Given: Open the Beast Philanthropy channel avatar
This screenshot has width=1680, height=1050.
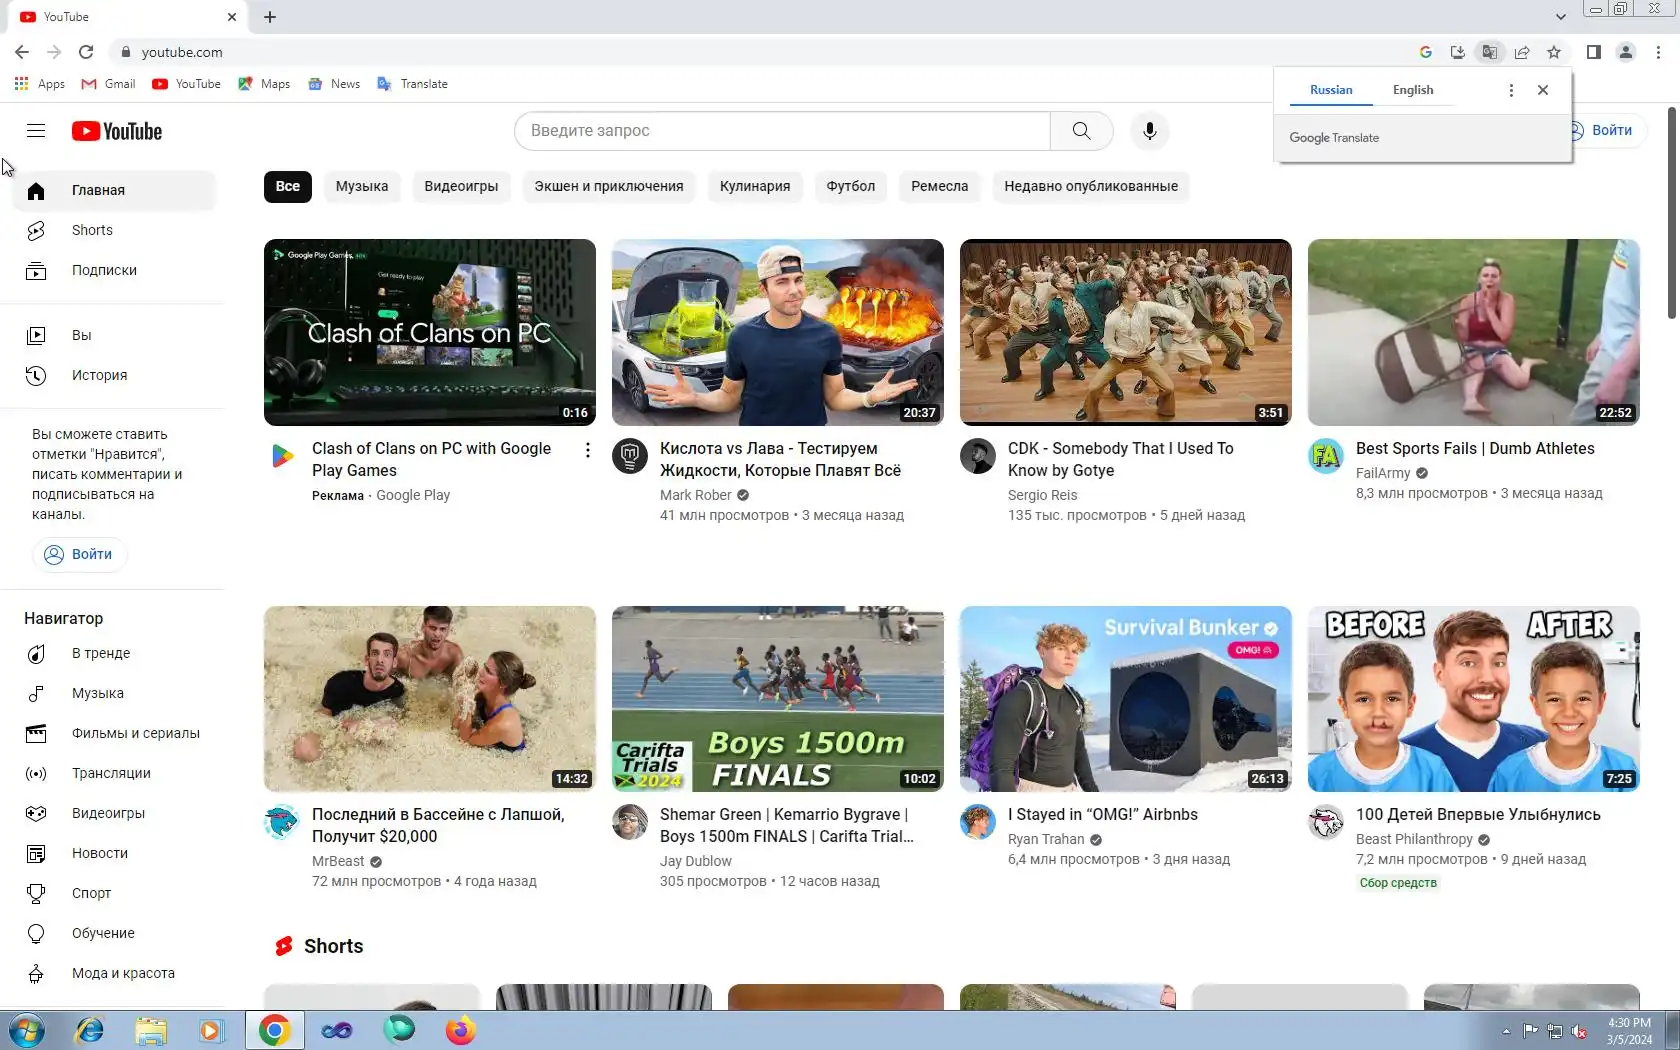Looking at the screenshot, I should 1326,822.
